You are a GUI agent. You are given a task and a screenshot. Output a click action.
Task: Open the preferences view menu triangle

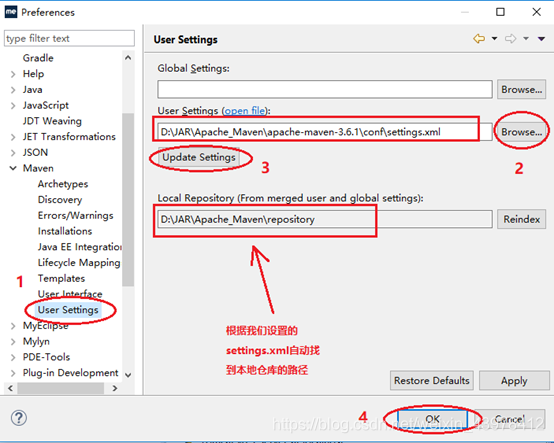click(541, 39)
